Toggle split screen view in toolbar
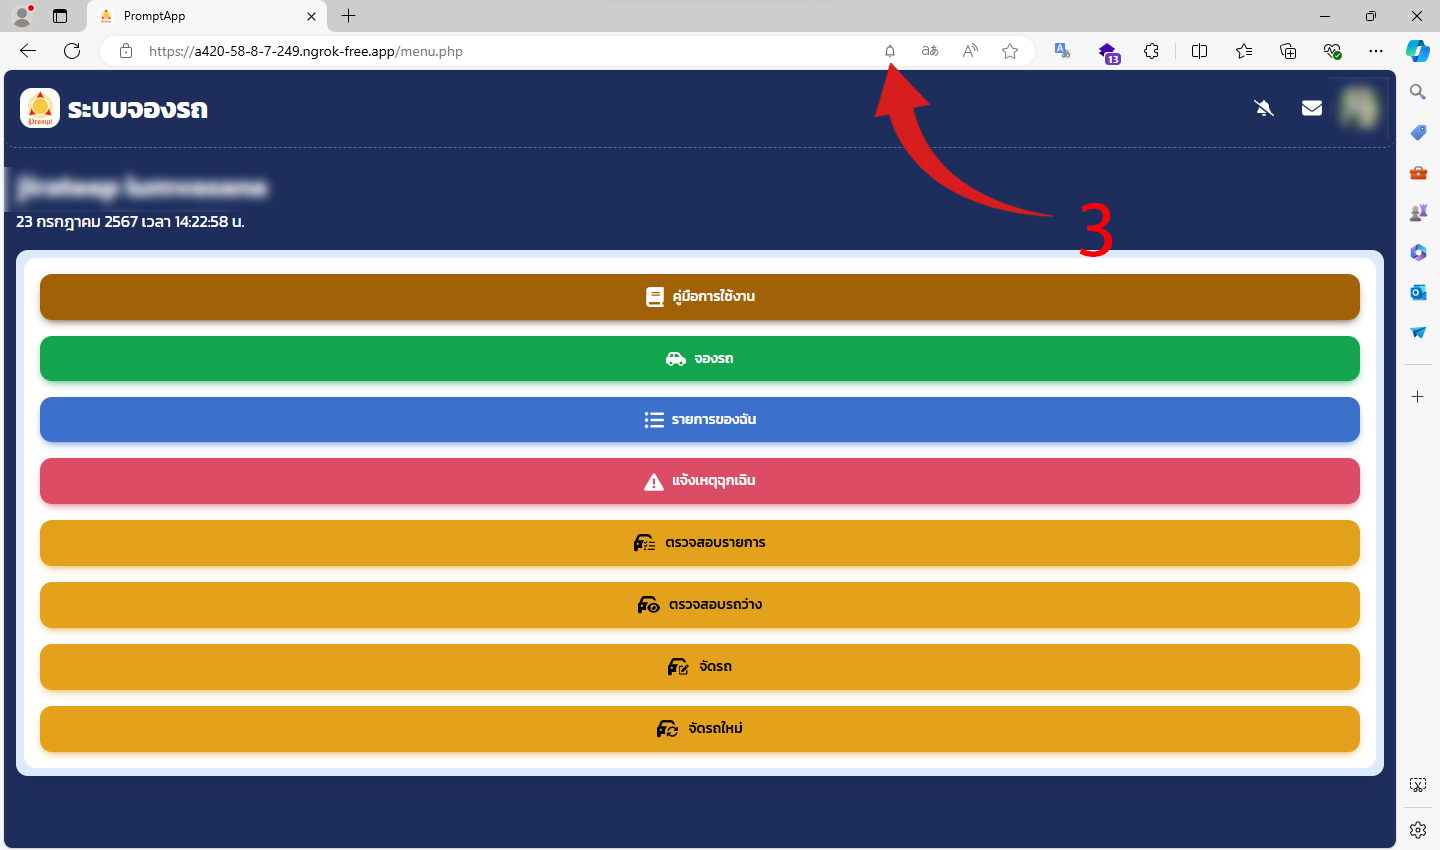Viewport: 1440px width, 850px height. pyautogui.click(x=1200, y=51)
